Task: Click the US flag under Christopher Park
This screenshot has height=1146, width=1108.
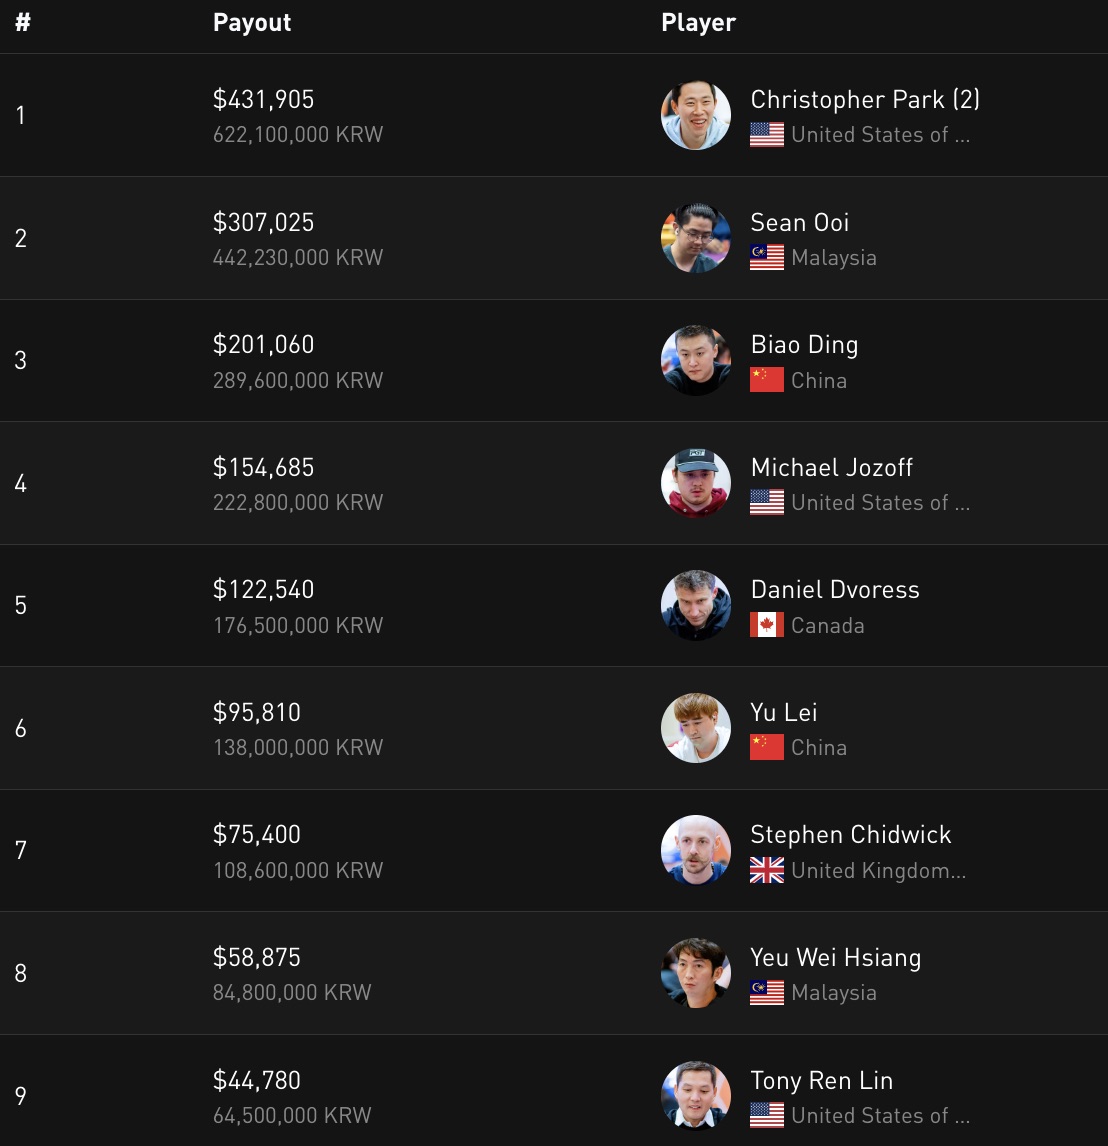Action: click(767, 135)
